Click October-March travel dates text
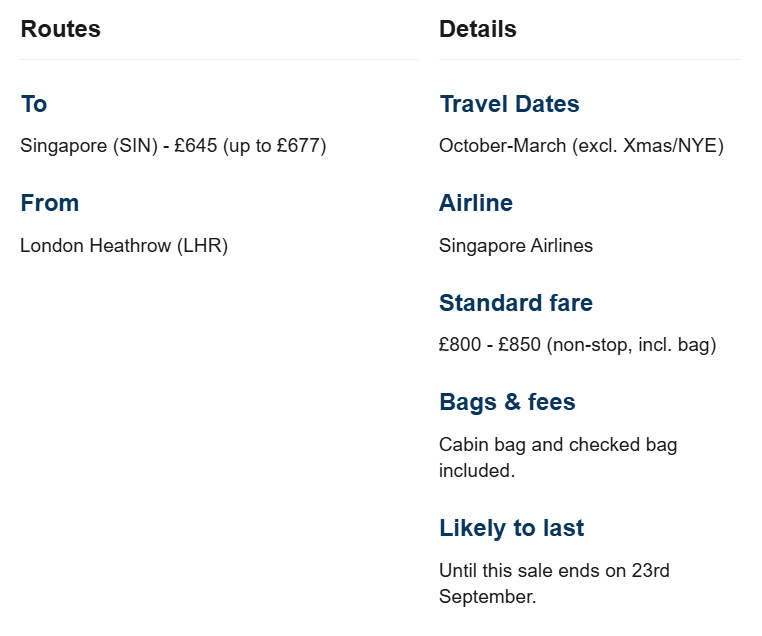This screenshot has height=636, width=762. pyautogui.click(x=581, y=146)
